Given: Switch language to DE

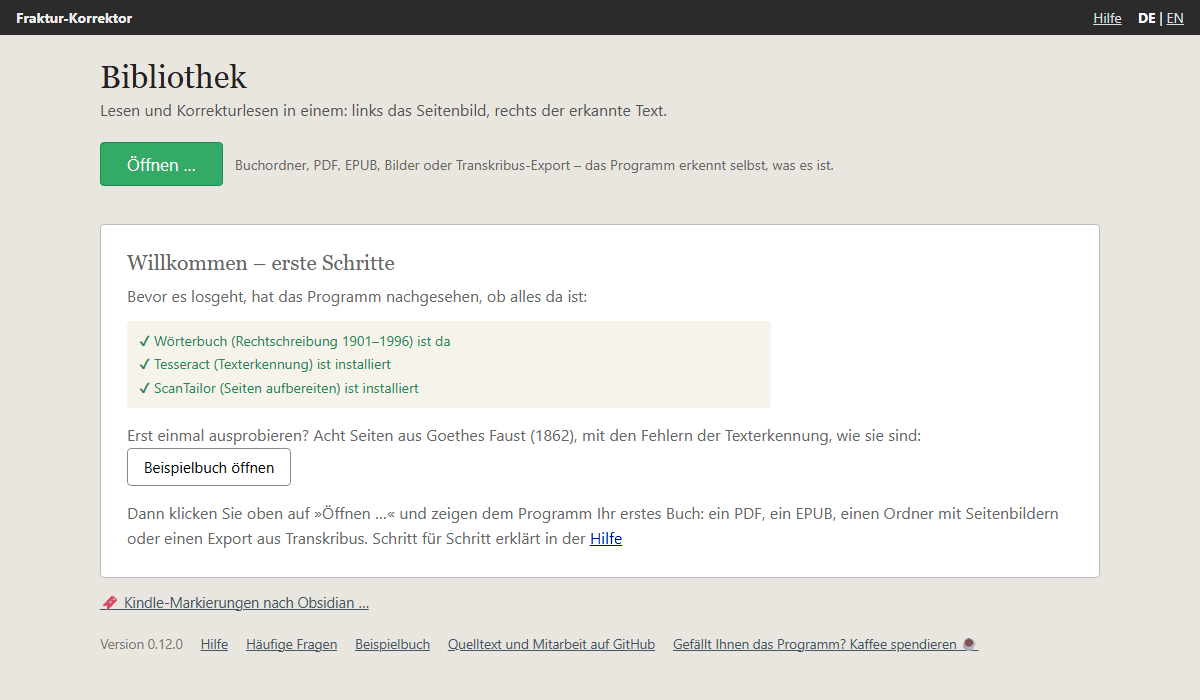Looking at the screenshot, I should [x=1146, y=18].
